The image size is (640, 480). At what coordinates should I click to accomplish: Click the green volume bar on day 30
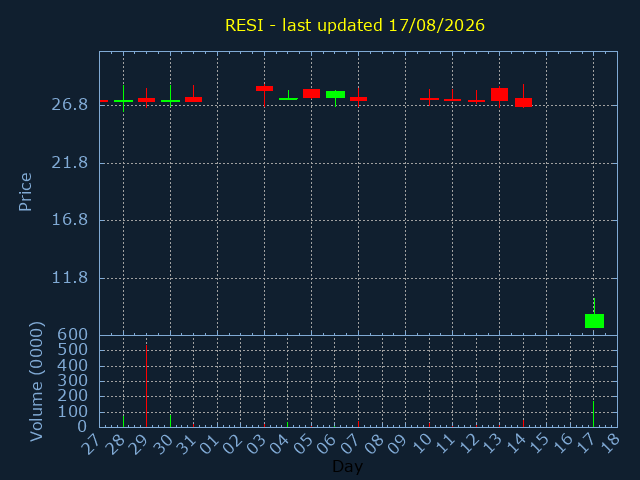(170, 421)
